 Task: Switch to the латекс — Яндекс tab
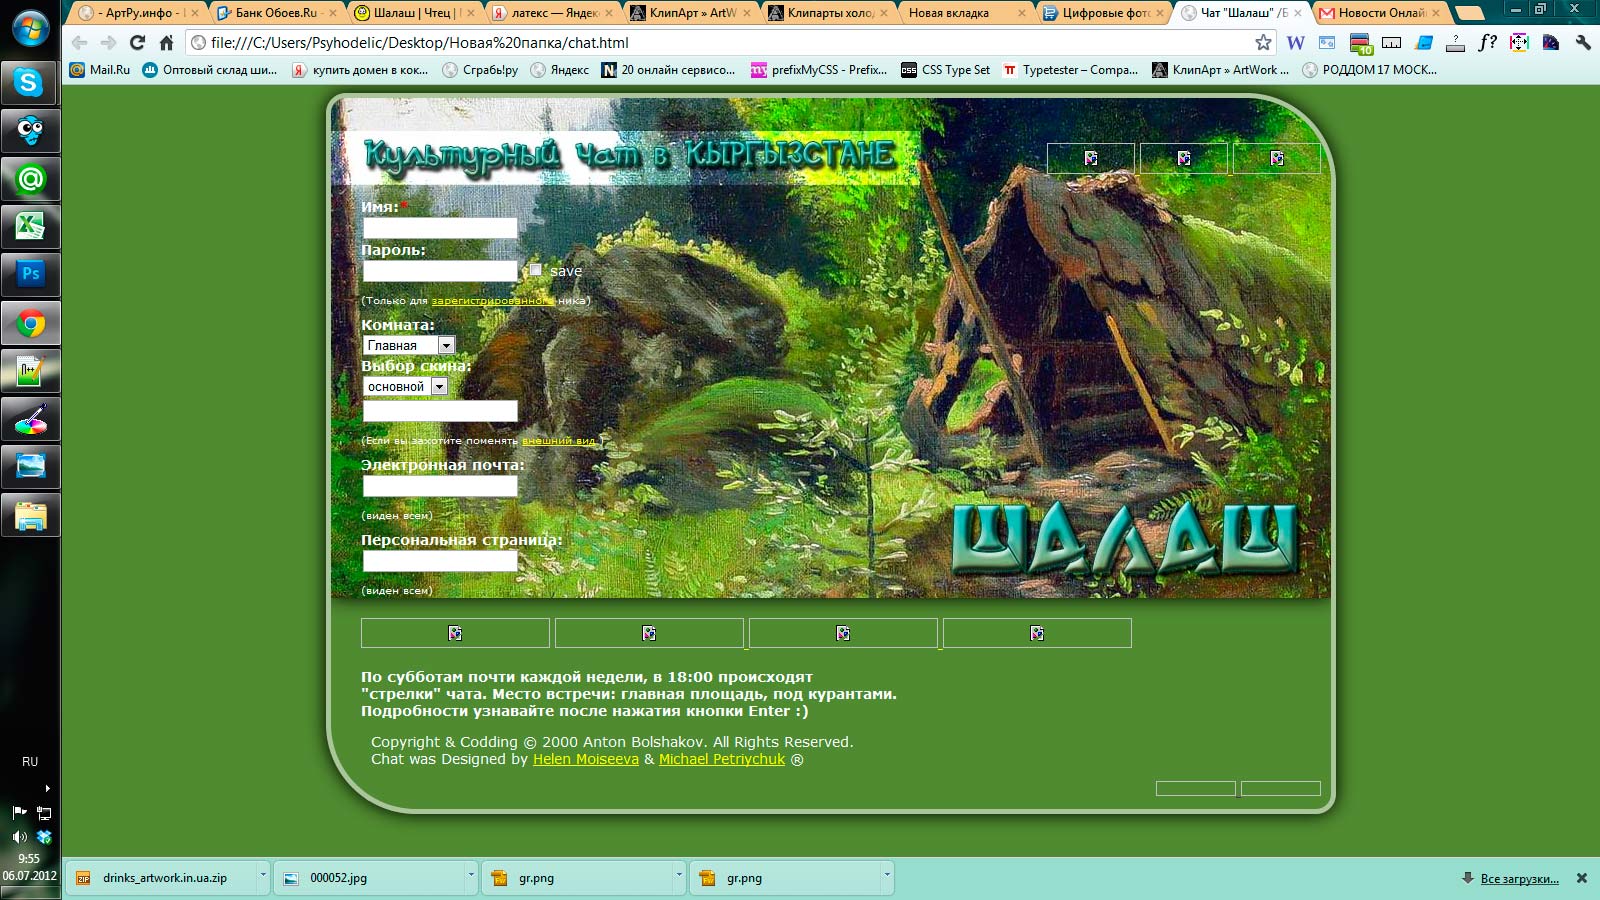[x=552, y=13]
